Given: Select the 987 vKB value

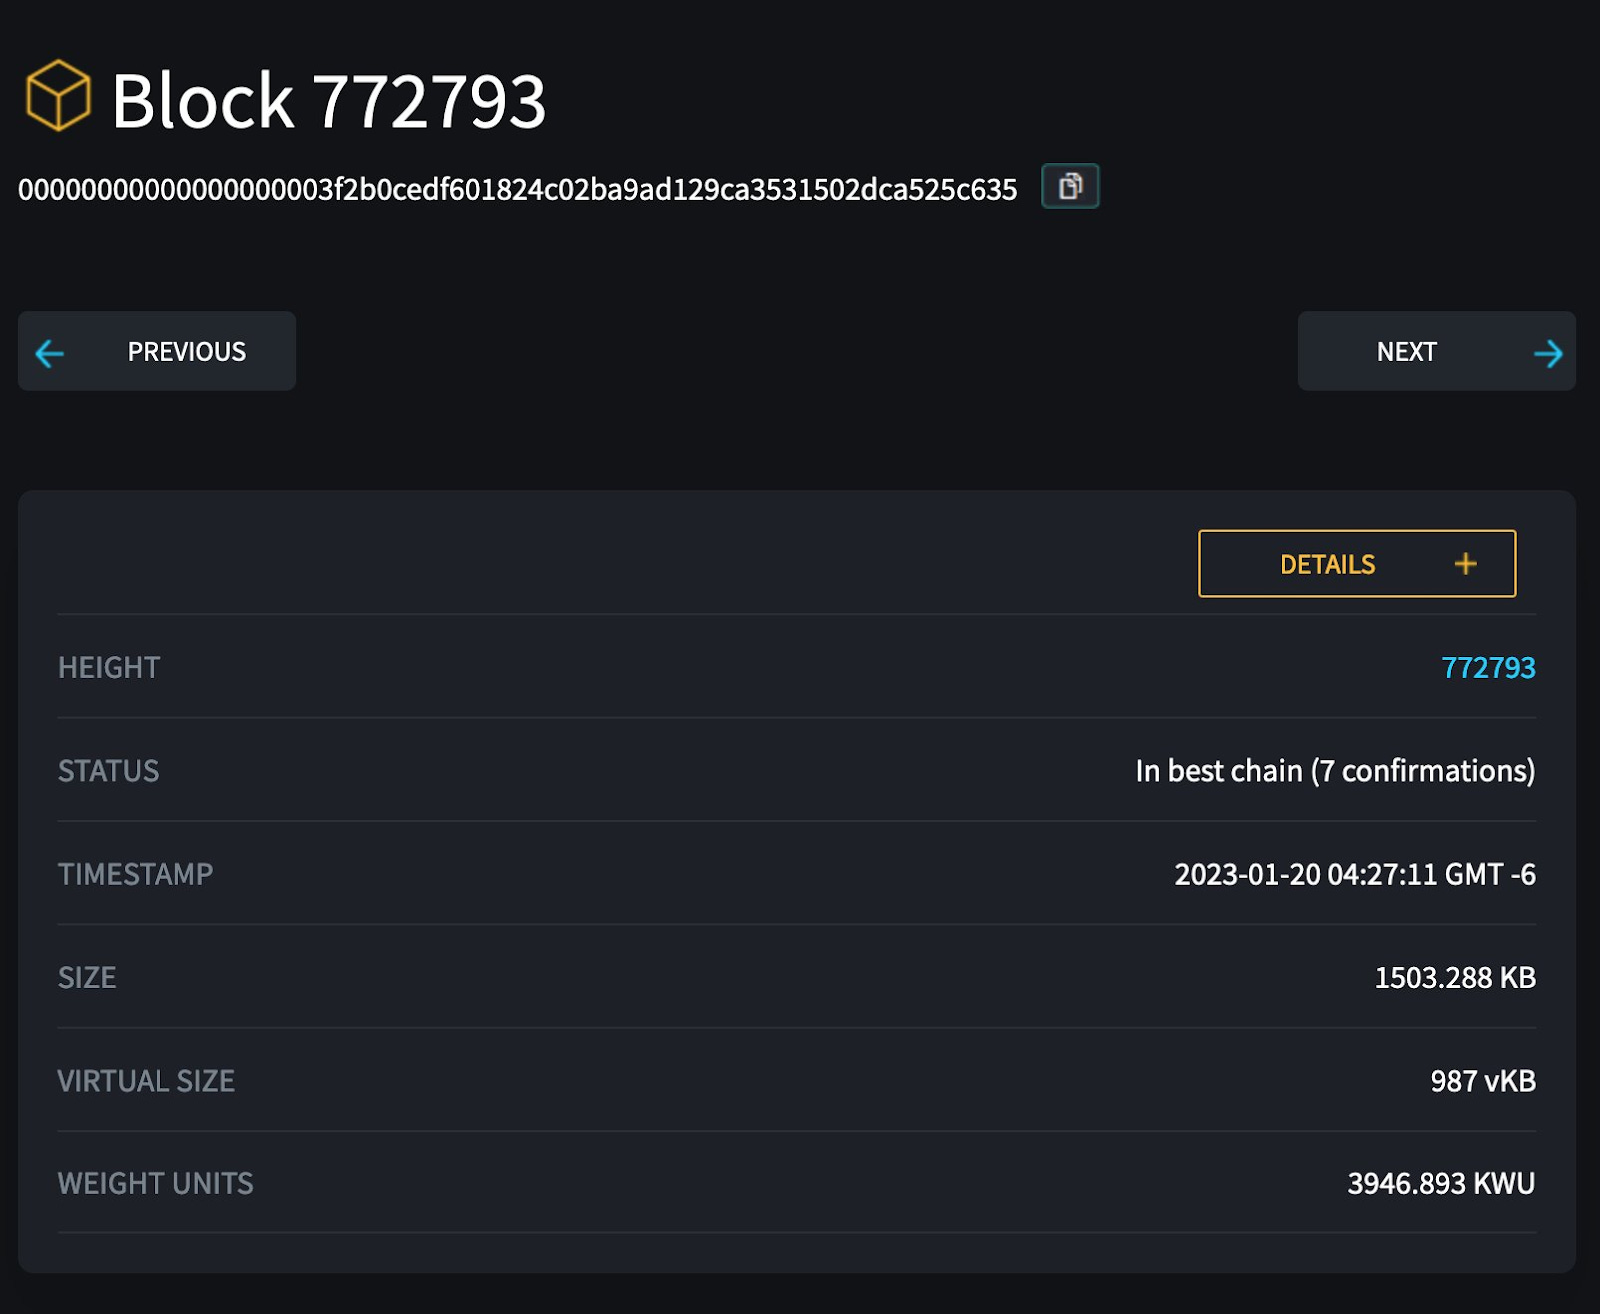Looking at the screenshot, I should pos(1483,1081).
